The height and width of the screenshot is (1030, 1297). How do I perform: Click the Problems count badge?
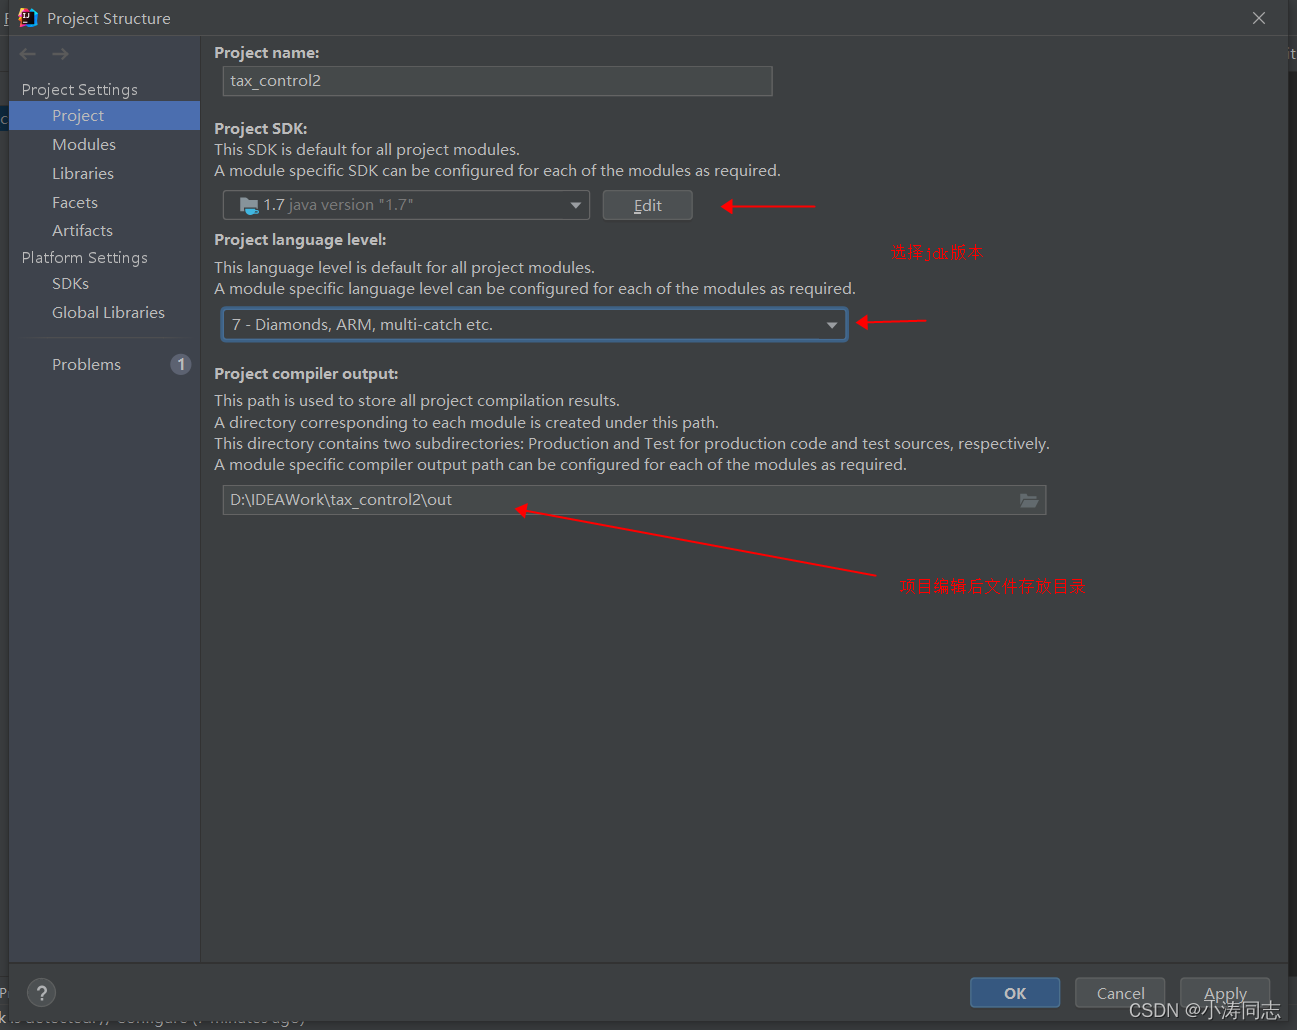tap(181, 364)
